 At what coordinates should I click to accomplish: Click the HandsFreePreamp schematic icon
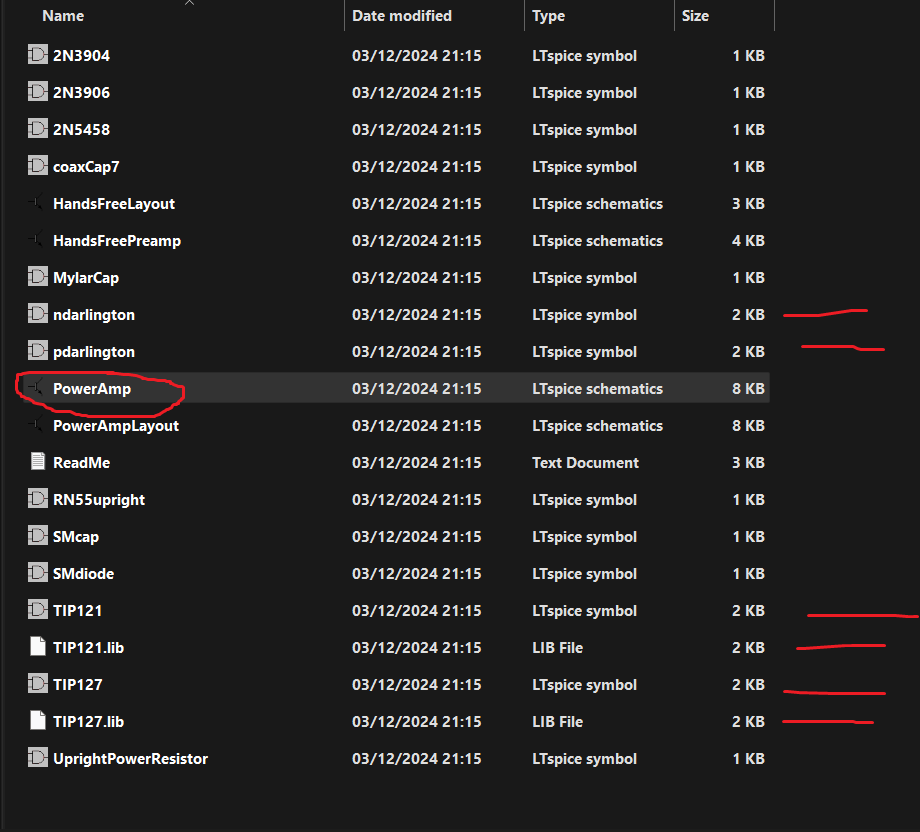click(36, 240)
